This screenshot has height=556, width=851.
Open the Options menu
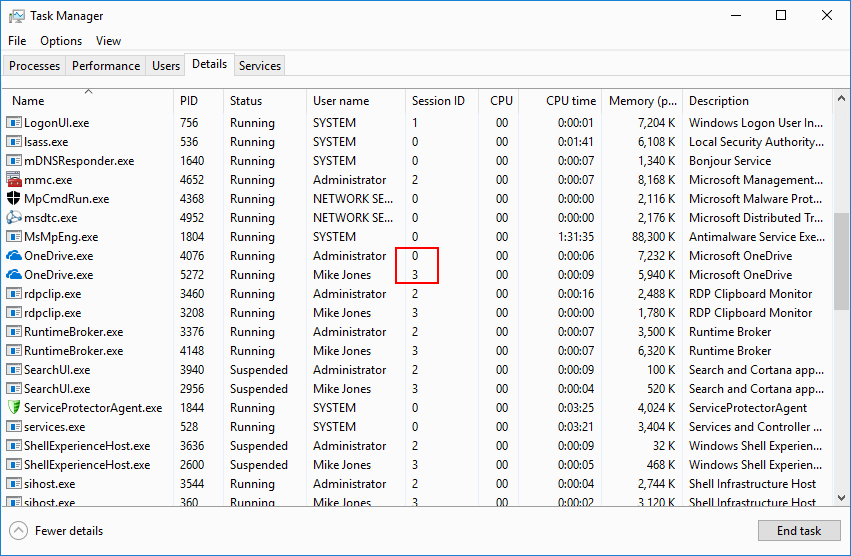pos(61,41)
